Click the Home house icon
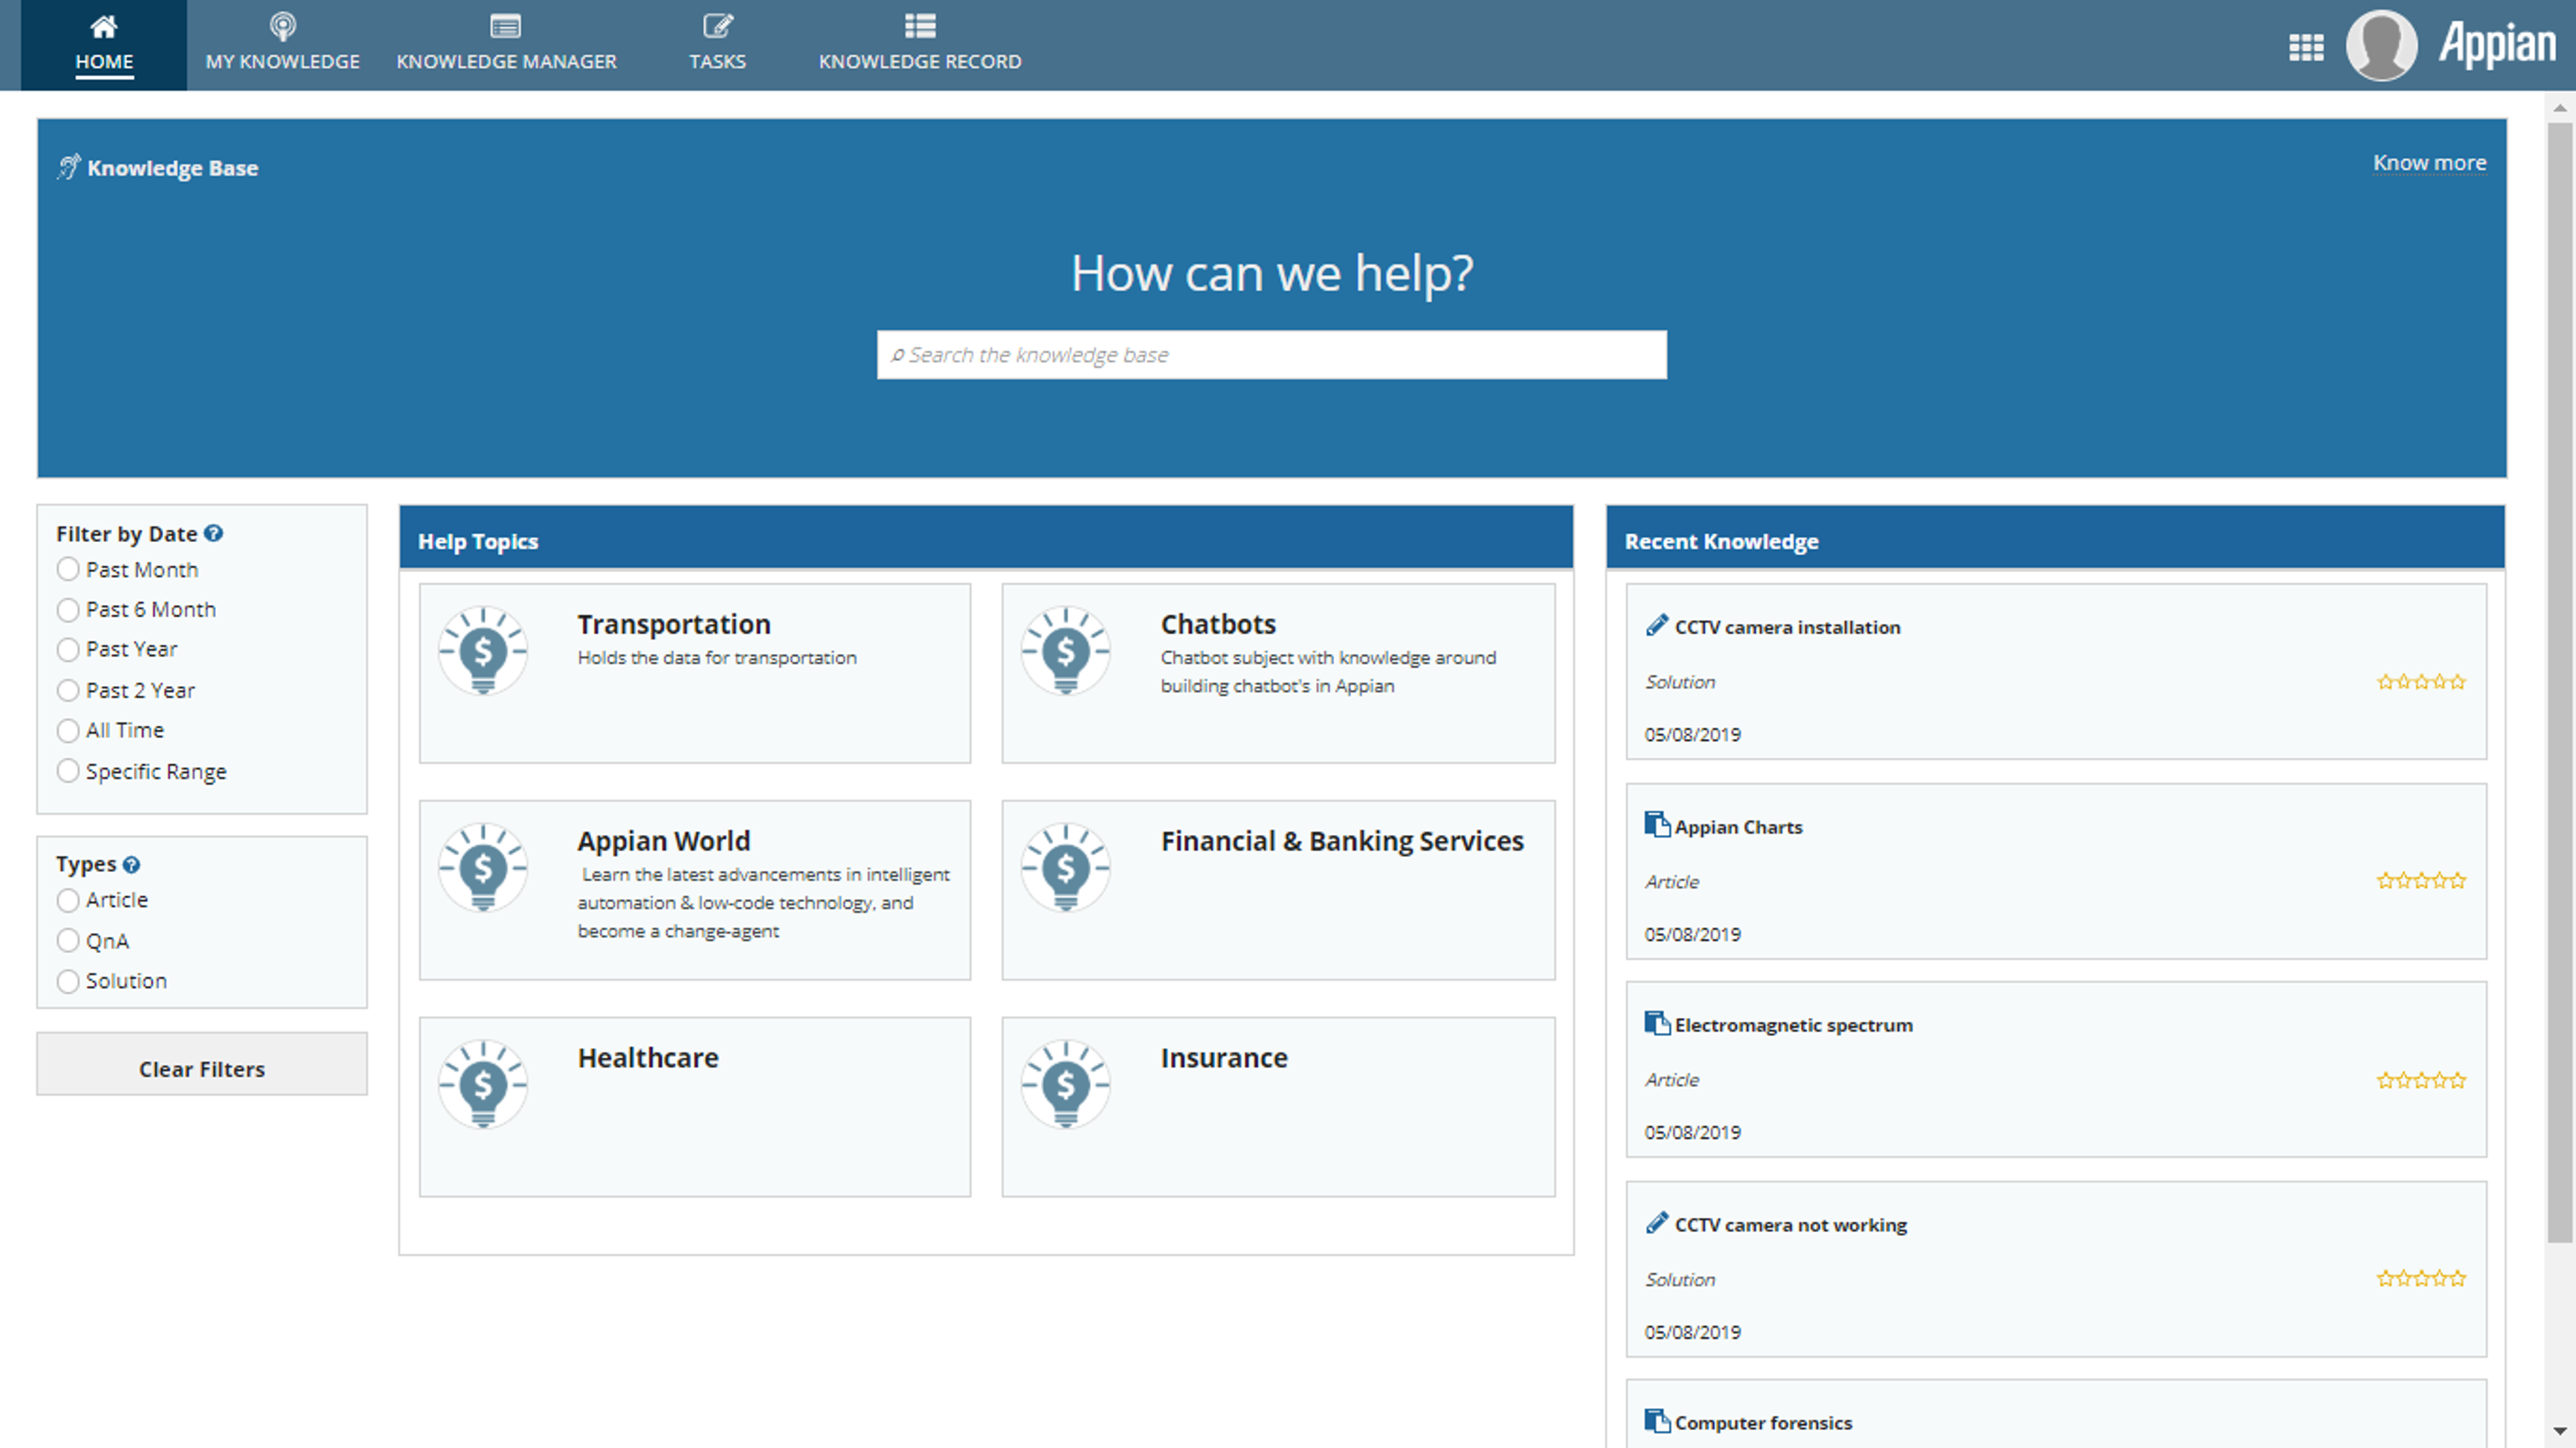2576x1448 pixels. [104, 26]
